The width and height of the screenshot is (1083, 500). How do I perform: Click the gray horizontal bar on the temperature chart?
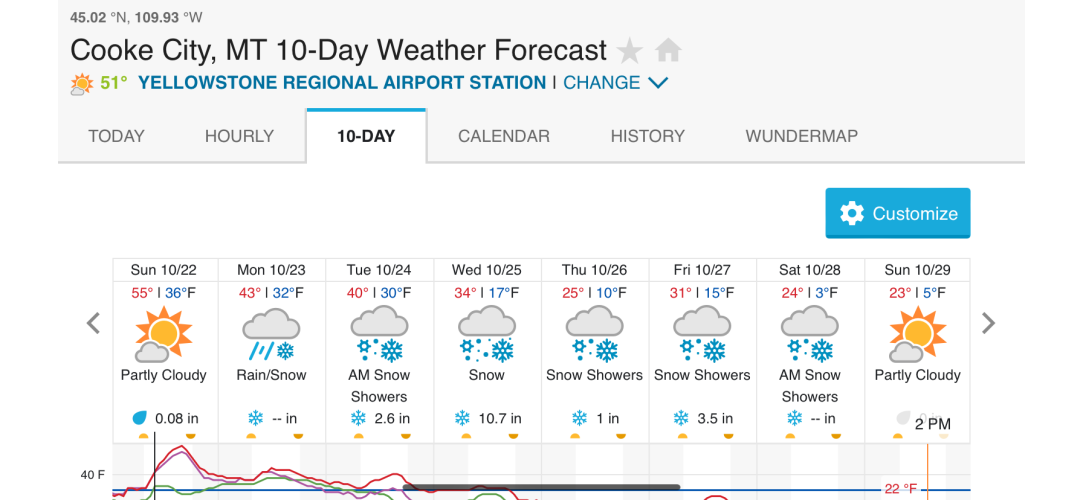[541, 487]
